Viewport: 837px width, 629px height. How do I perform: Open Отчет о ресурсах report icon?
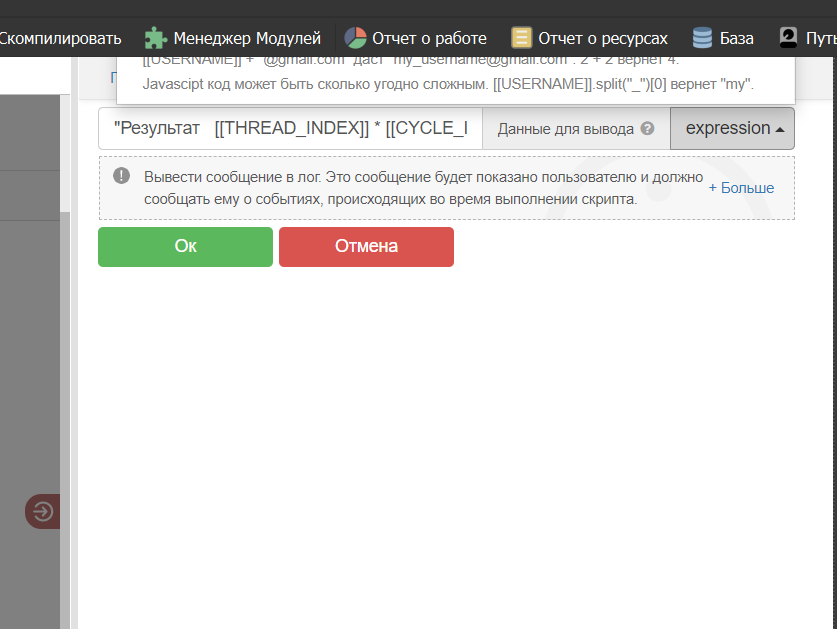pyautogui.click(x=521, y=38)
